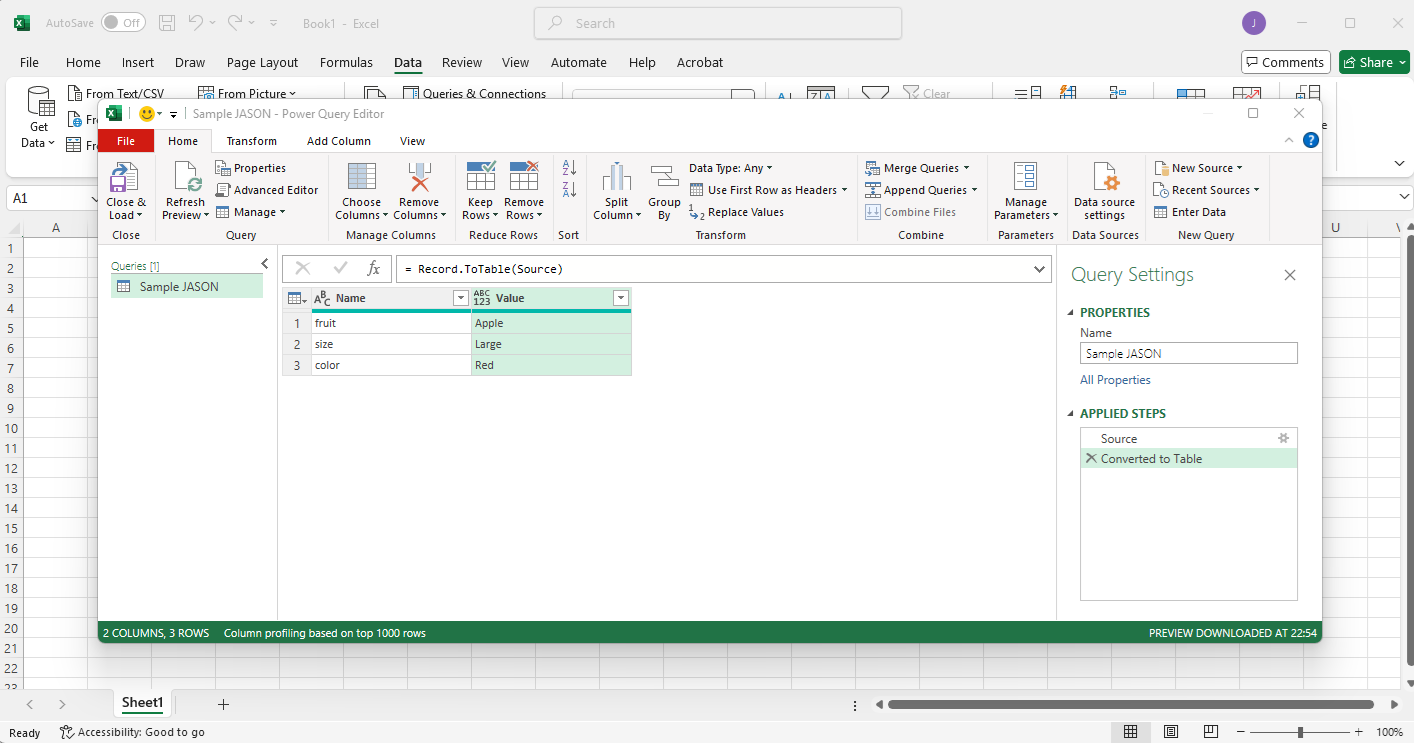This screenshot has width=1414, height=743.
Task: Click the zoom in plus button
Action: tap(1357, 732)
